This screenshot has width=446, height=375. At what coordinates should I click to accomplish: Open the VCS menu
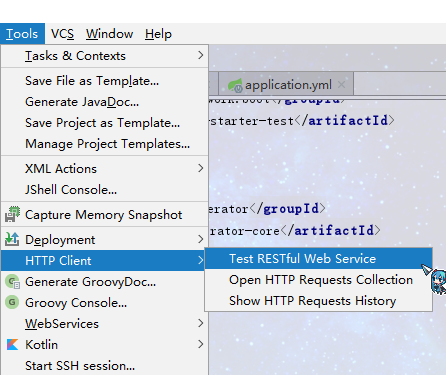point(62,34)
